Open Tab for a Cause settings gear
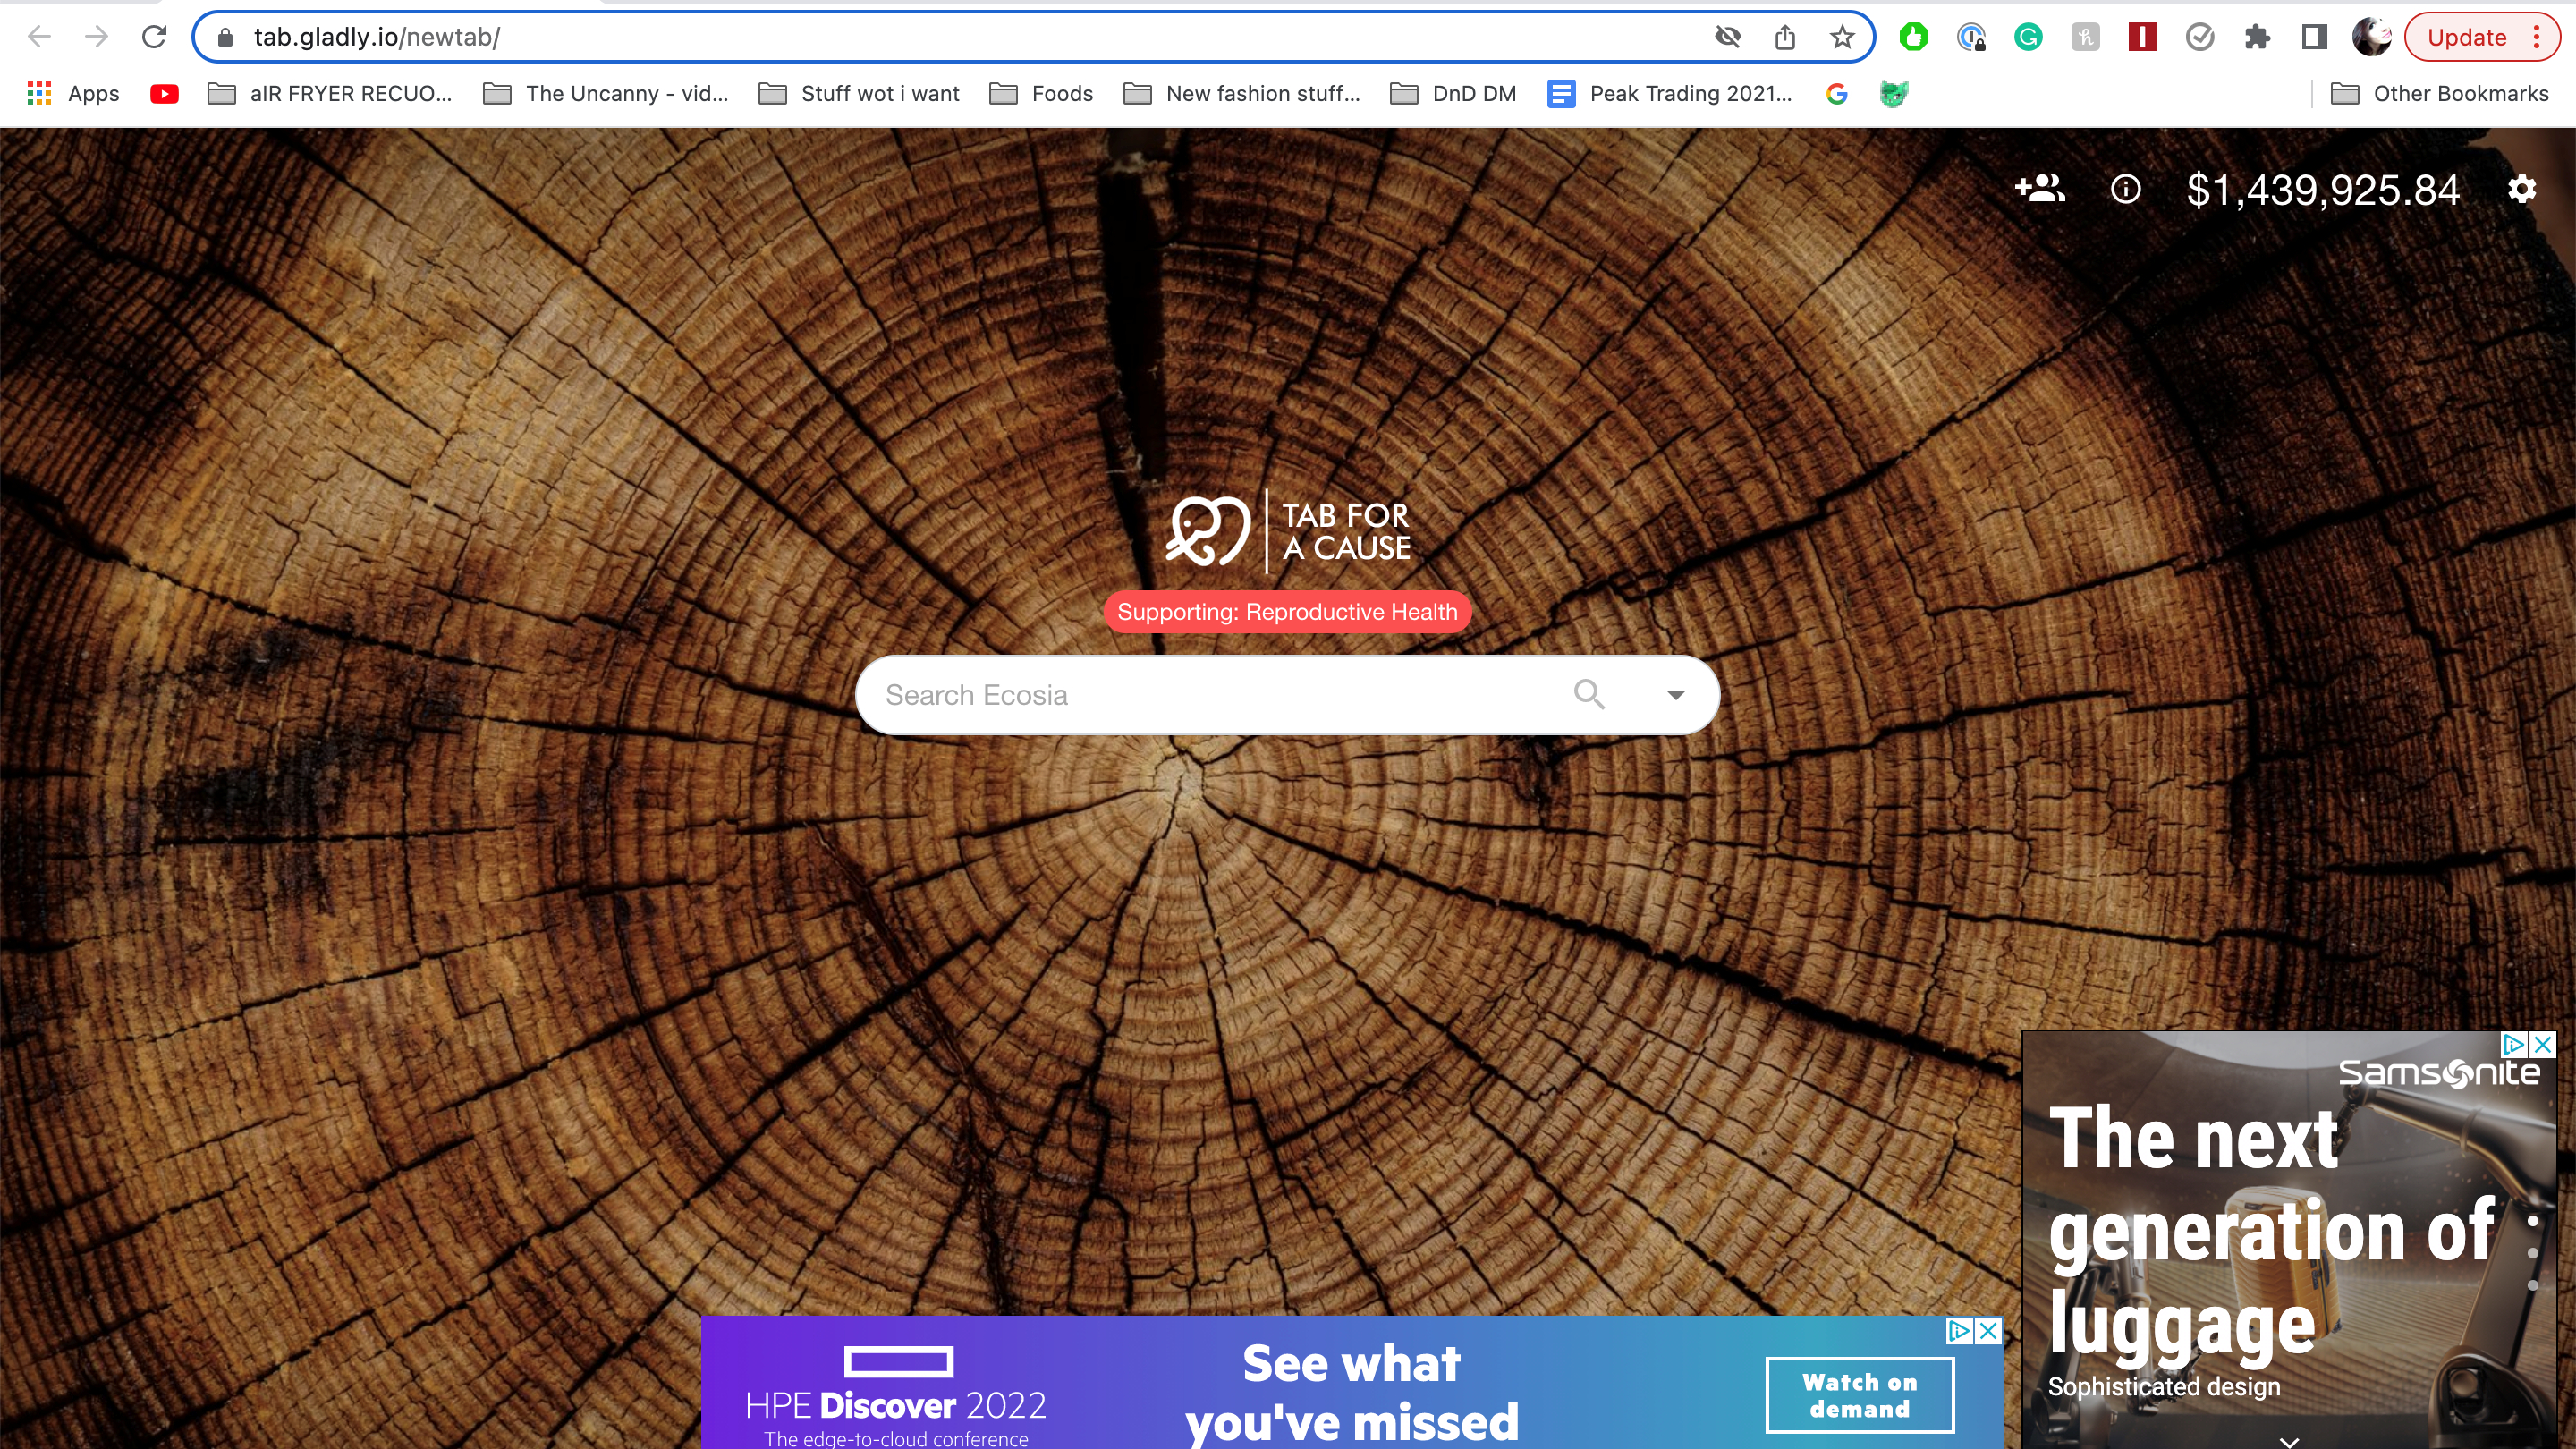 2521,189
